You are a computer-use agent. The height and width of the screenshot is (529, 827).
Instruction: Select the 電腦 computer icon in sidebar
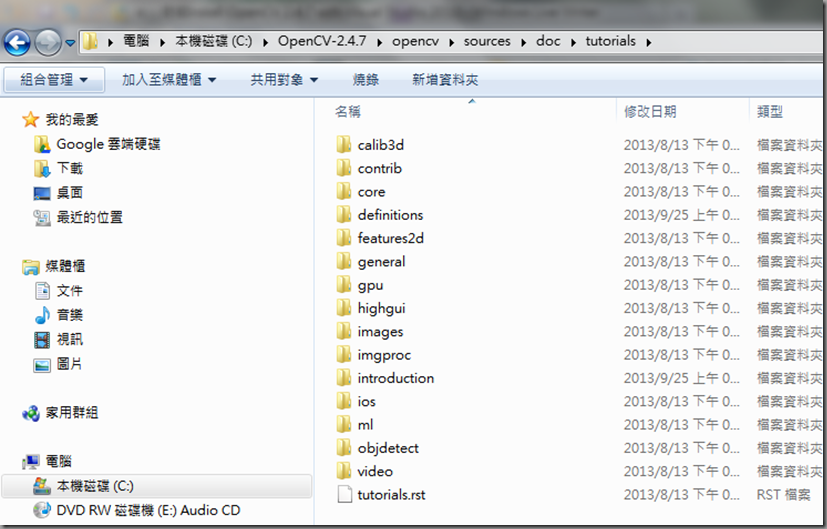31,462
